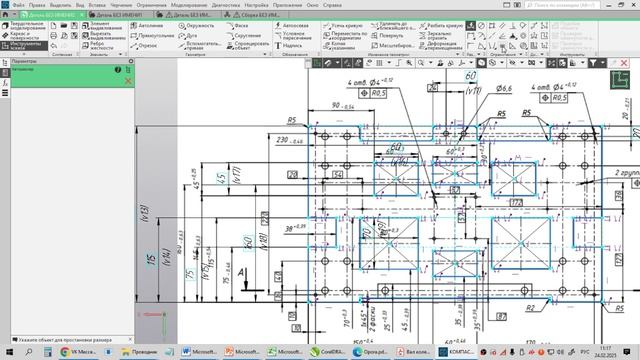The height and width of the screenshot is (360, 640).
Task: Click Повернуть rotate tool
Action: (387, 36)
